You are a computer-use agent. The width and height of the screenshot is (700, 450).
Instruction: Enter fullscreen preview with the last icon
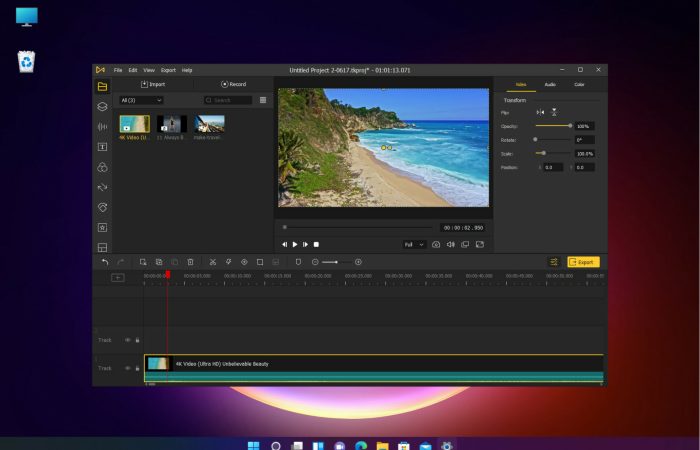pos(480,245)
